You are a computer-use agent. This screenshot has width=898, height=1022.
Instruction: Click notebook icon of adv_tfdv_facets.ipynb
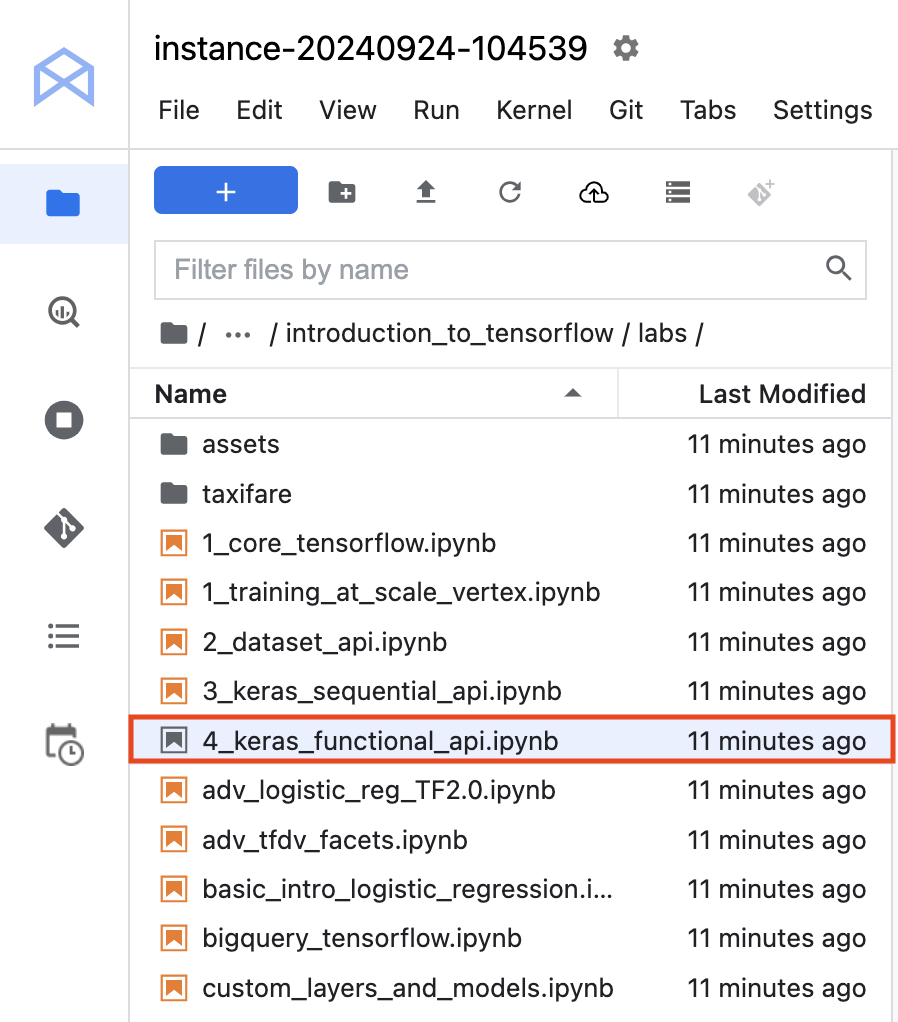click(174, 840)
